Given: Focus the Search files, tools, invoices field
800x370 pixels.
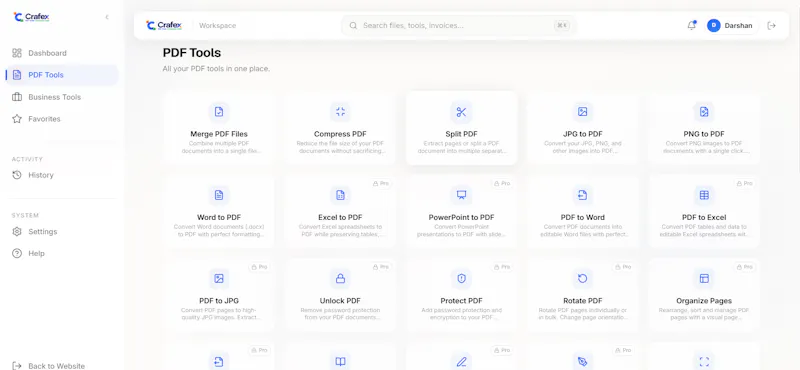Looking at the screenshot, I should point(459,26).
